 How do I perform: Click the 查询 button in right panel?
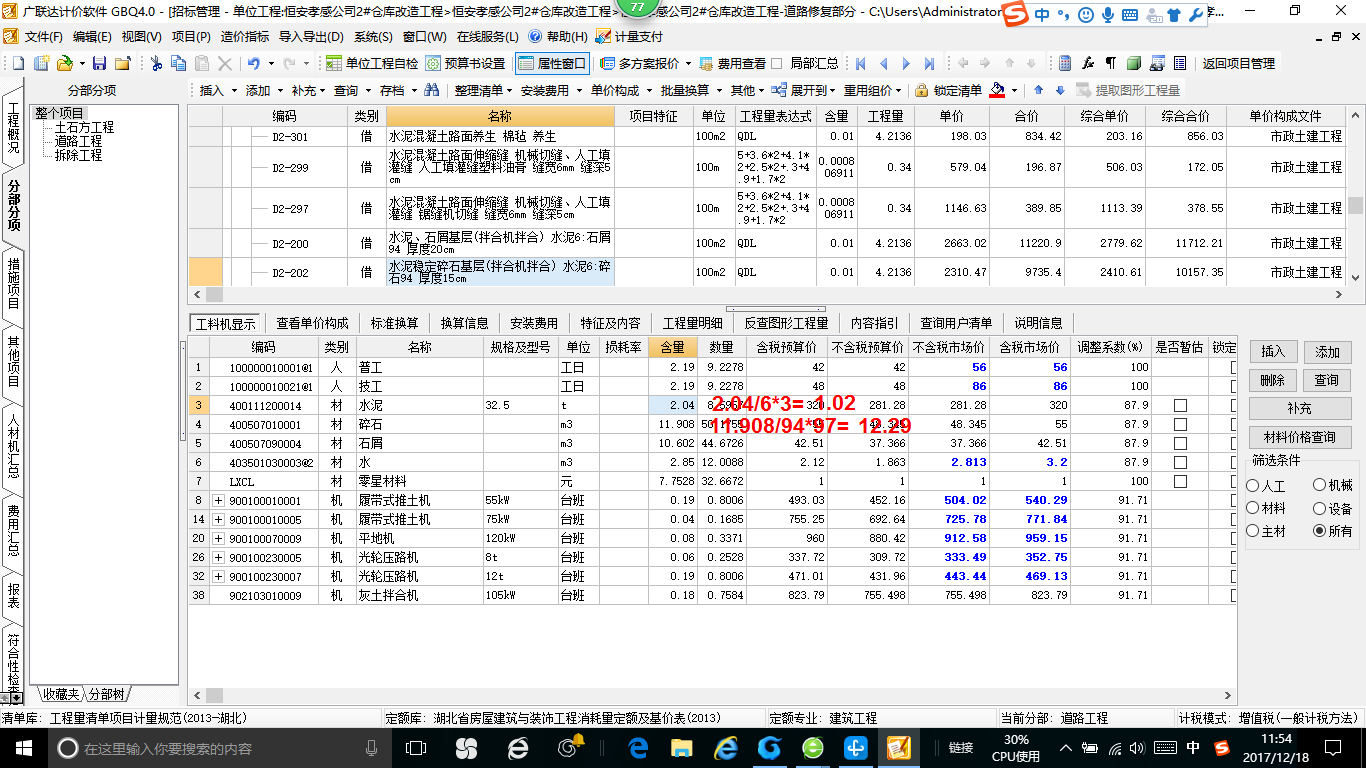(x=1327, y=380)
